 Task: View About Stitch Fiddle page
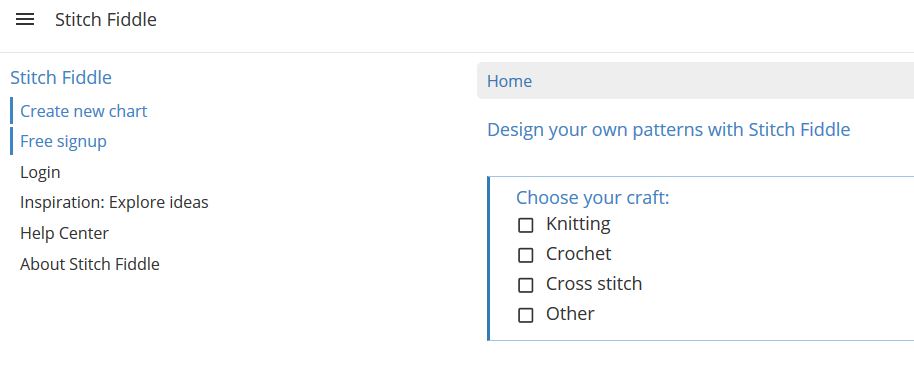pos(90,264)
